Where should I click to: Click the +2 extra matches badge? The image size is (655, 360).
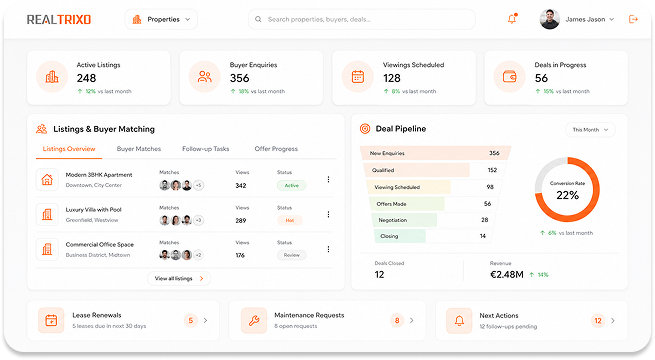tap(199, 255)
